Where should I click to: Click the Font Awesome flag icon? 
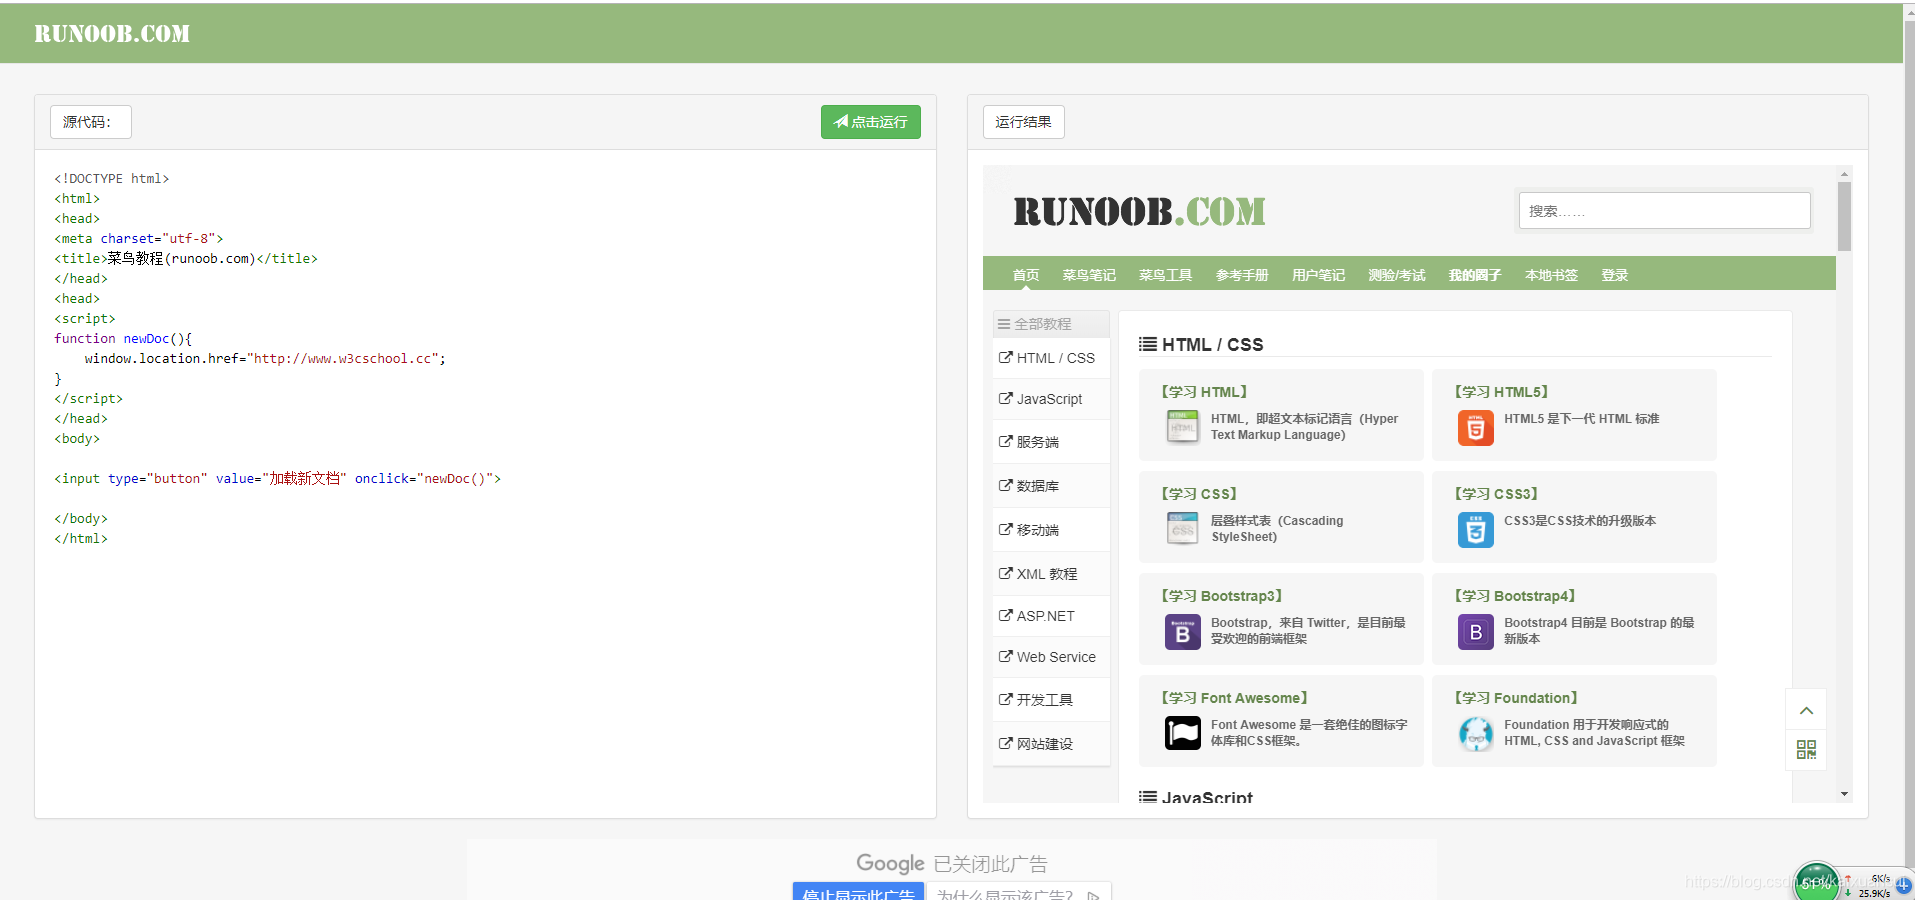coord(1182,733)
